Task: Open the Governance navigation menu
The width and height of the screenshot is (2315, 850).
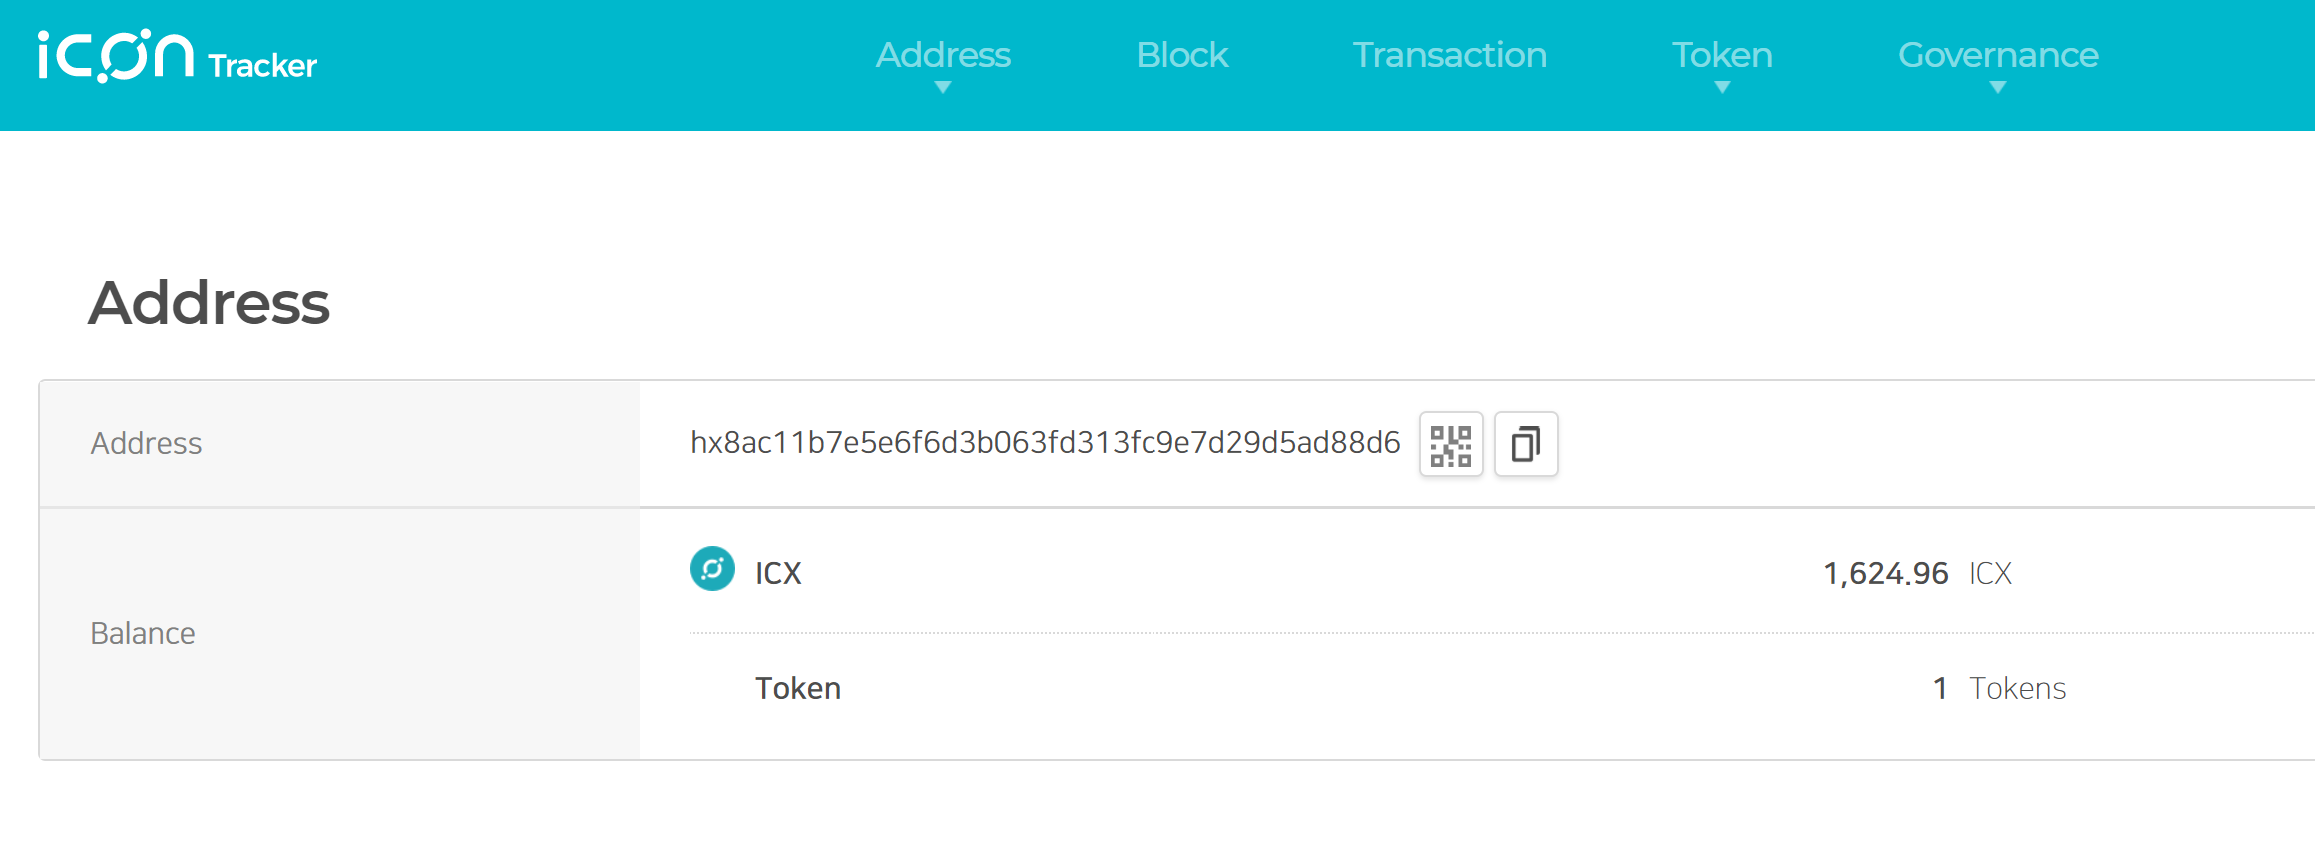Action: (1998, 55)
